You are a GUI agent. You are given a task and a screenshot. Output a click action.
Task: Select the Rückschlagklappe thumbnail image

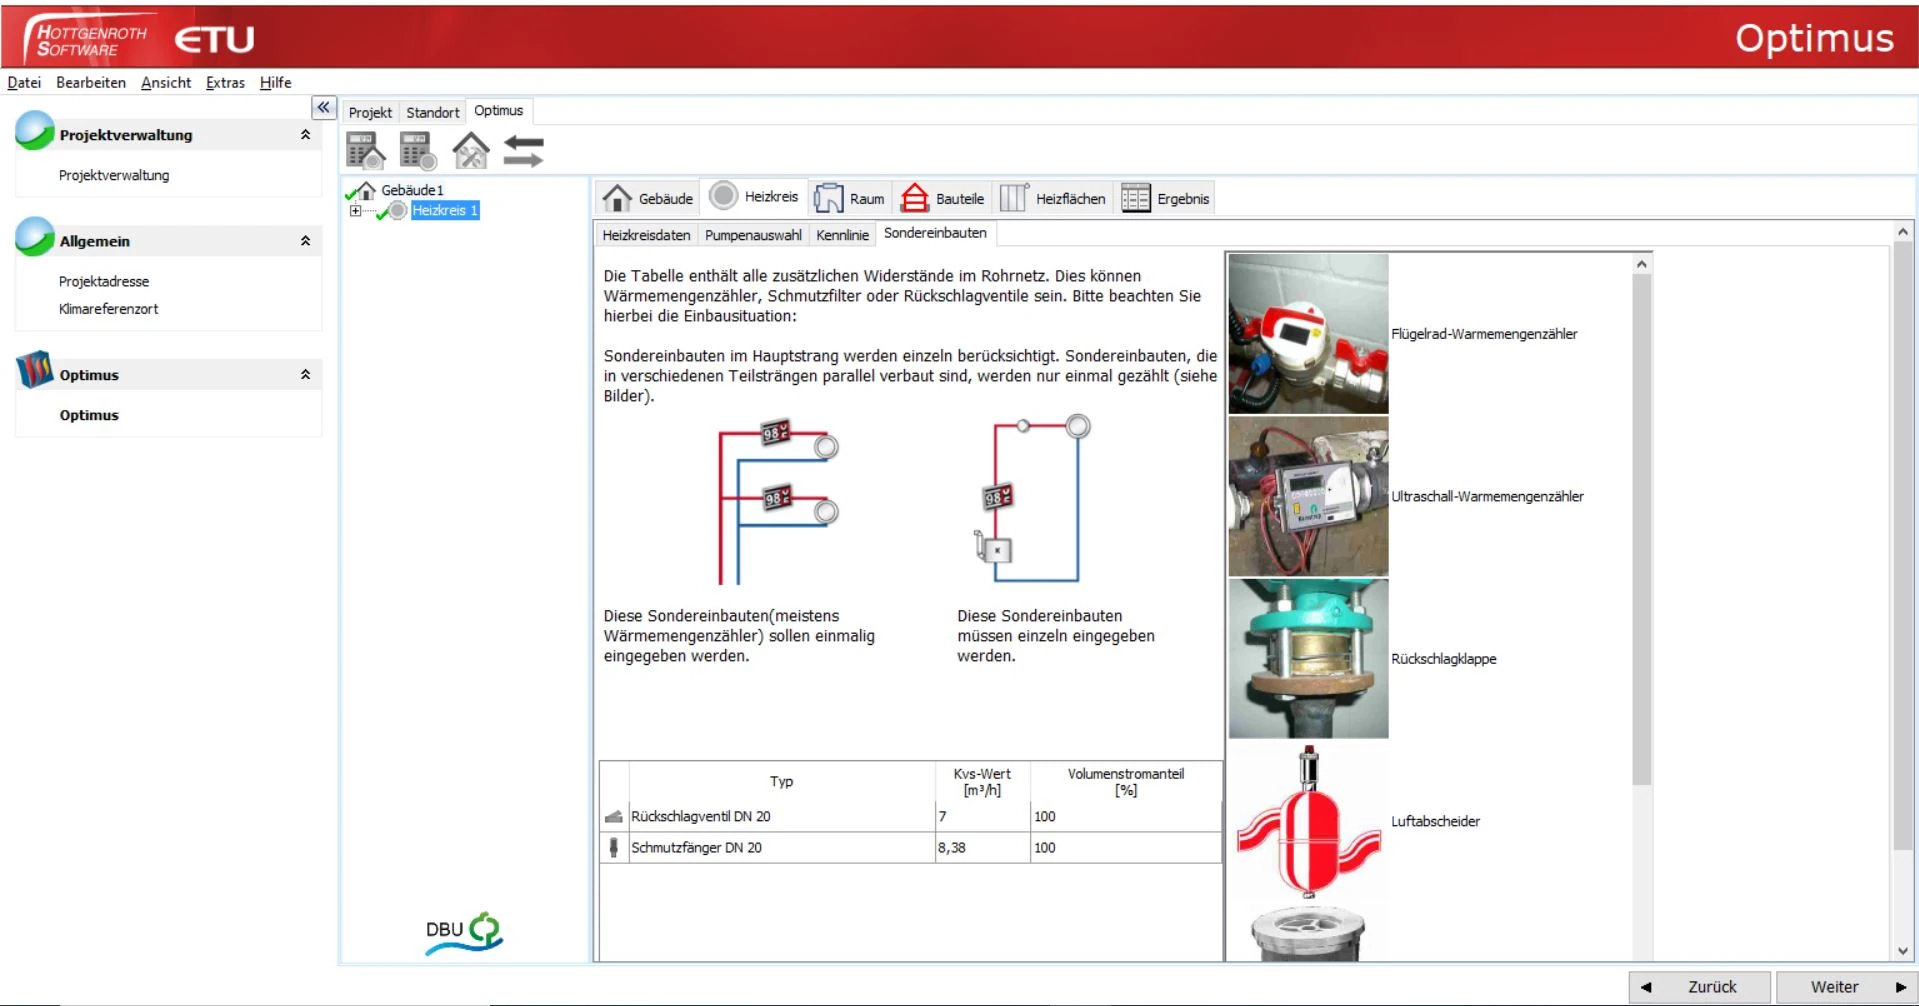click(x=1308, y=659)
